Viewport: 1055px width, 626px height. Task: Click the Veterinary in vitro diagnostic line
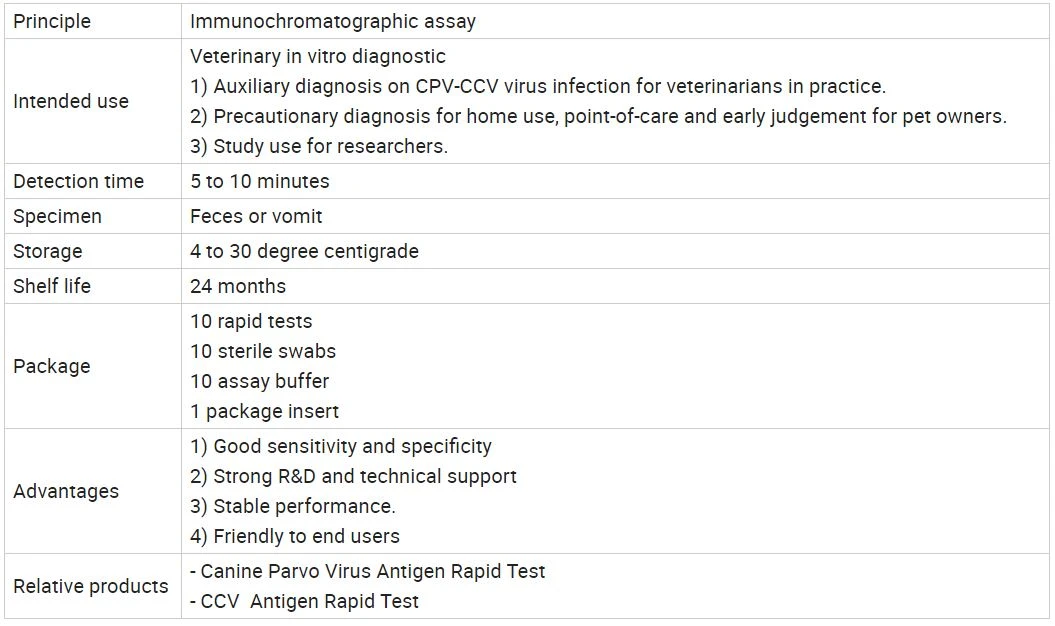pos(318,57)
